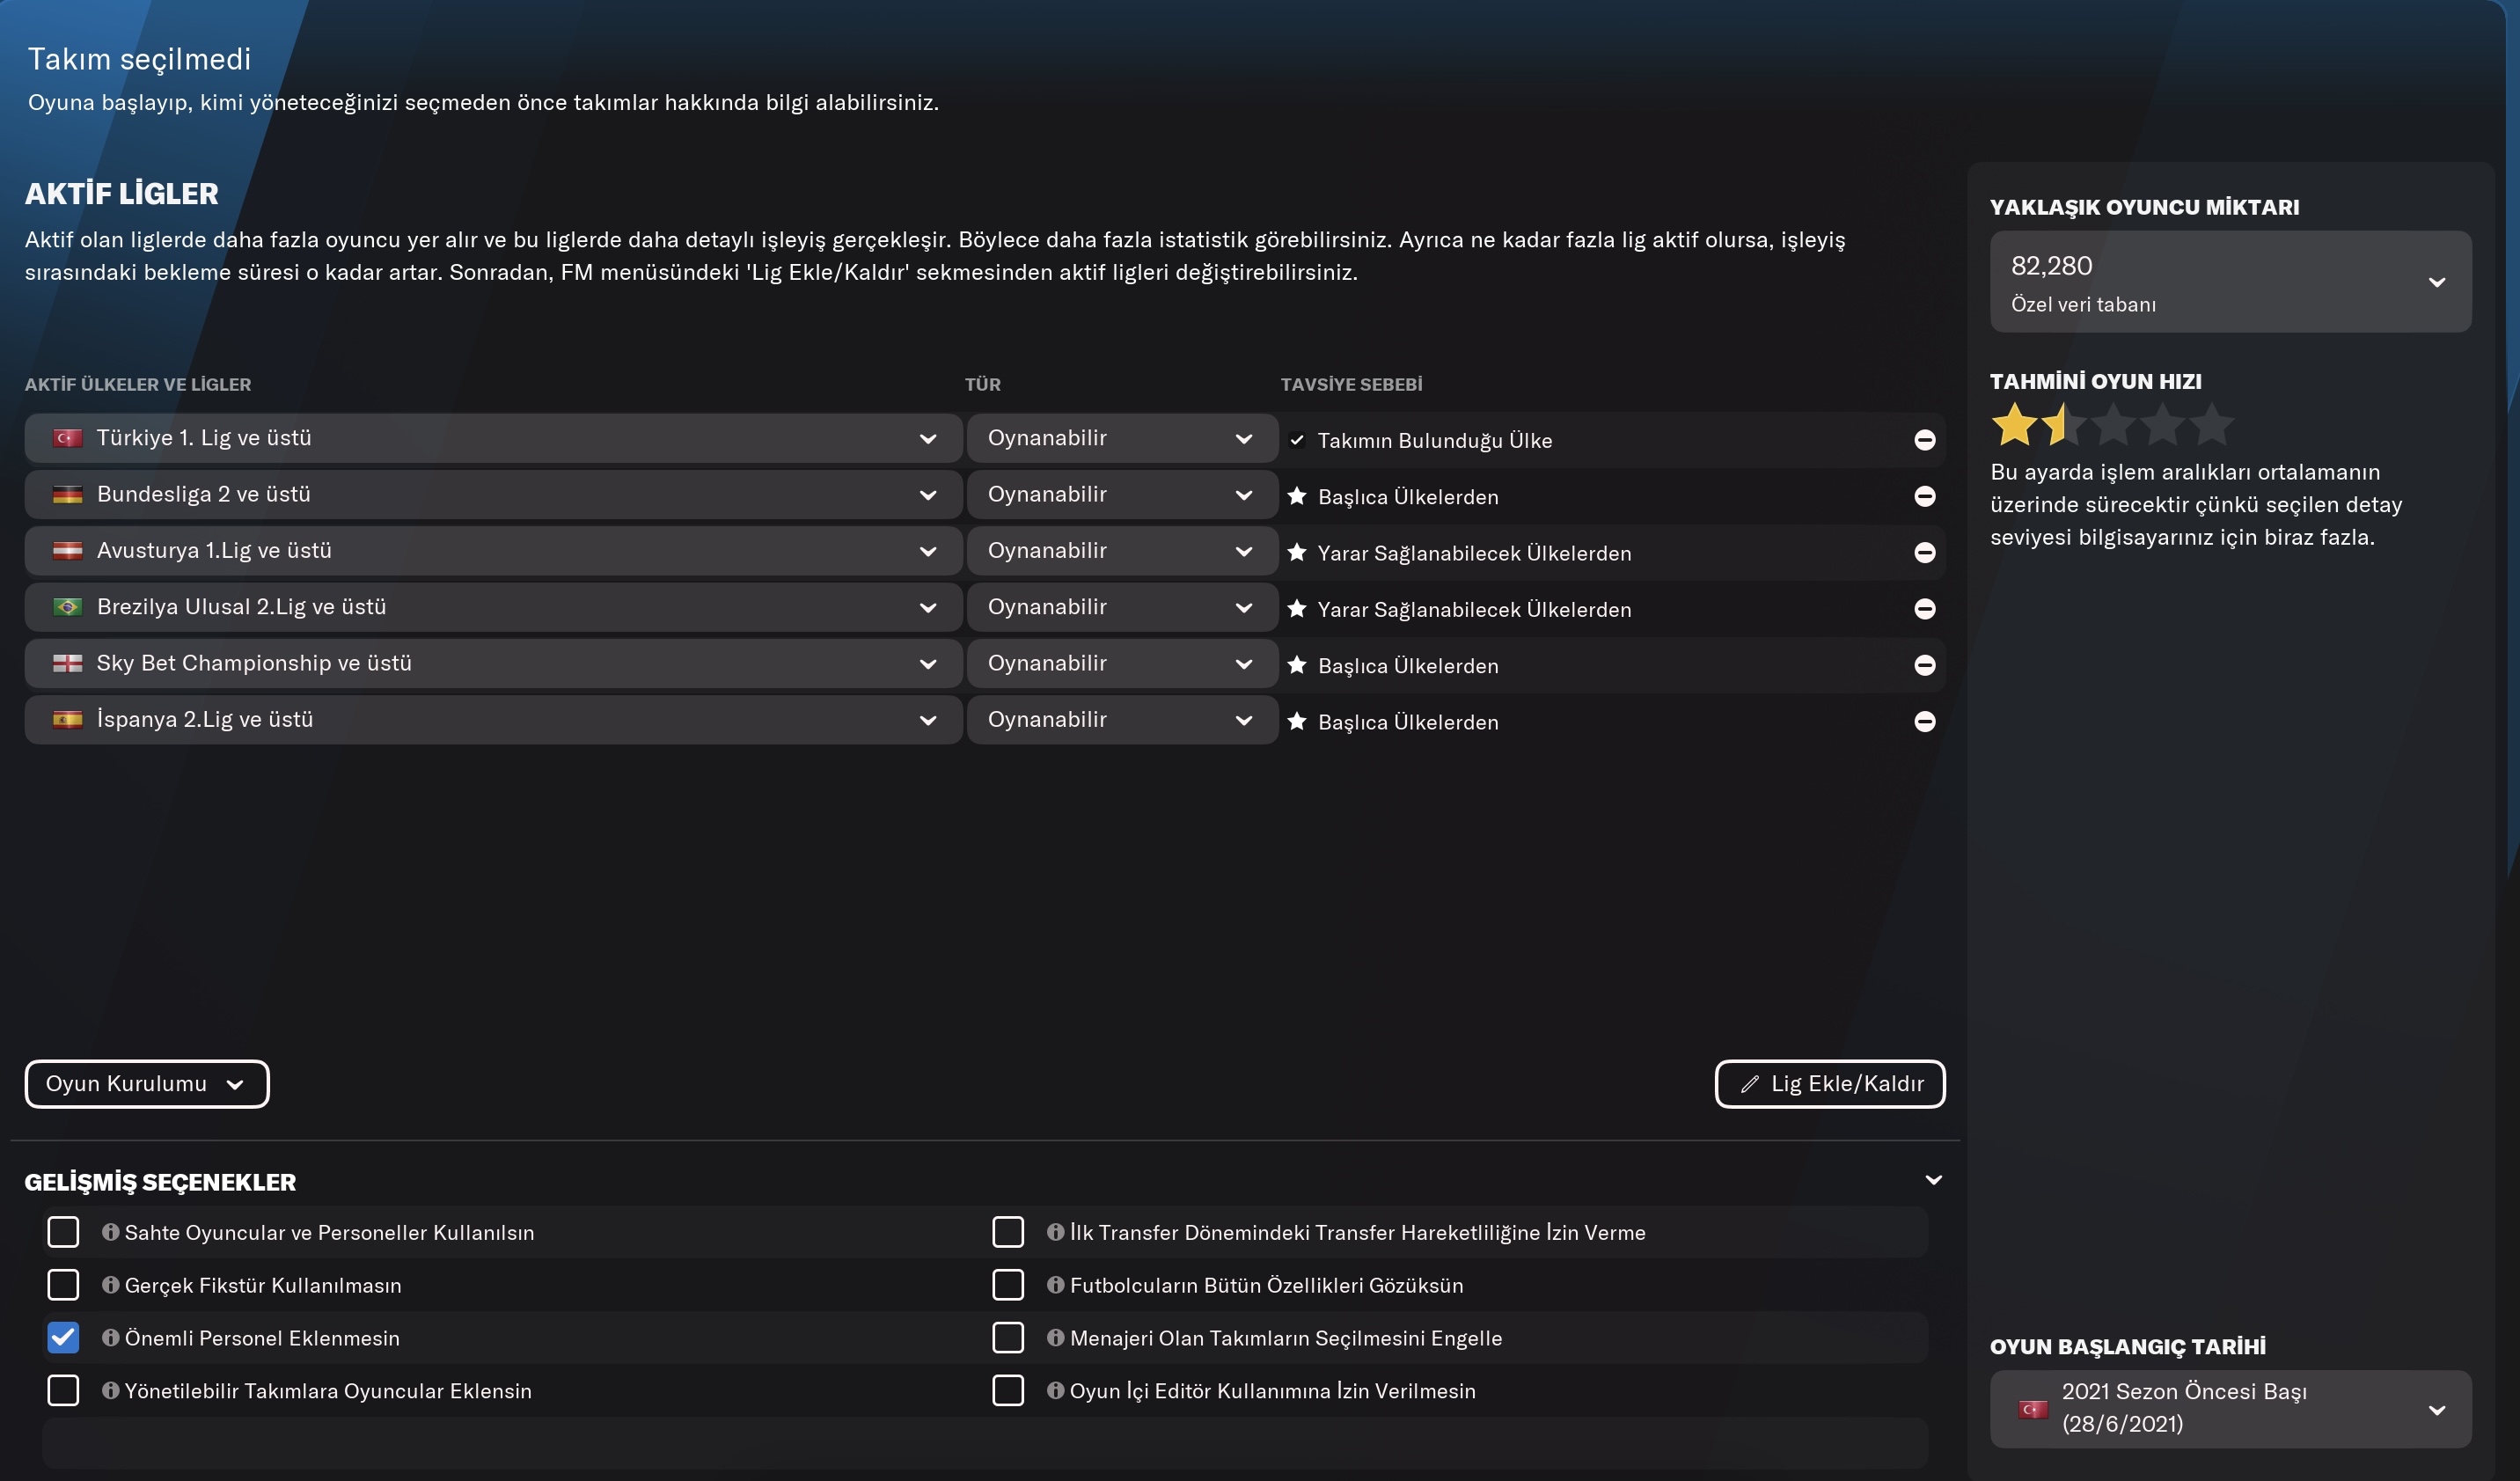Click star icon beside Bundesliga's Başlıca Ülkelerden
The width and height of the screenshot is (2520, 1481).
[1297, 496]
